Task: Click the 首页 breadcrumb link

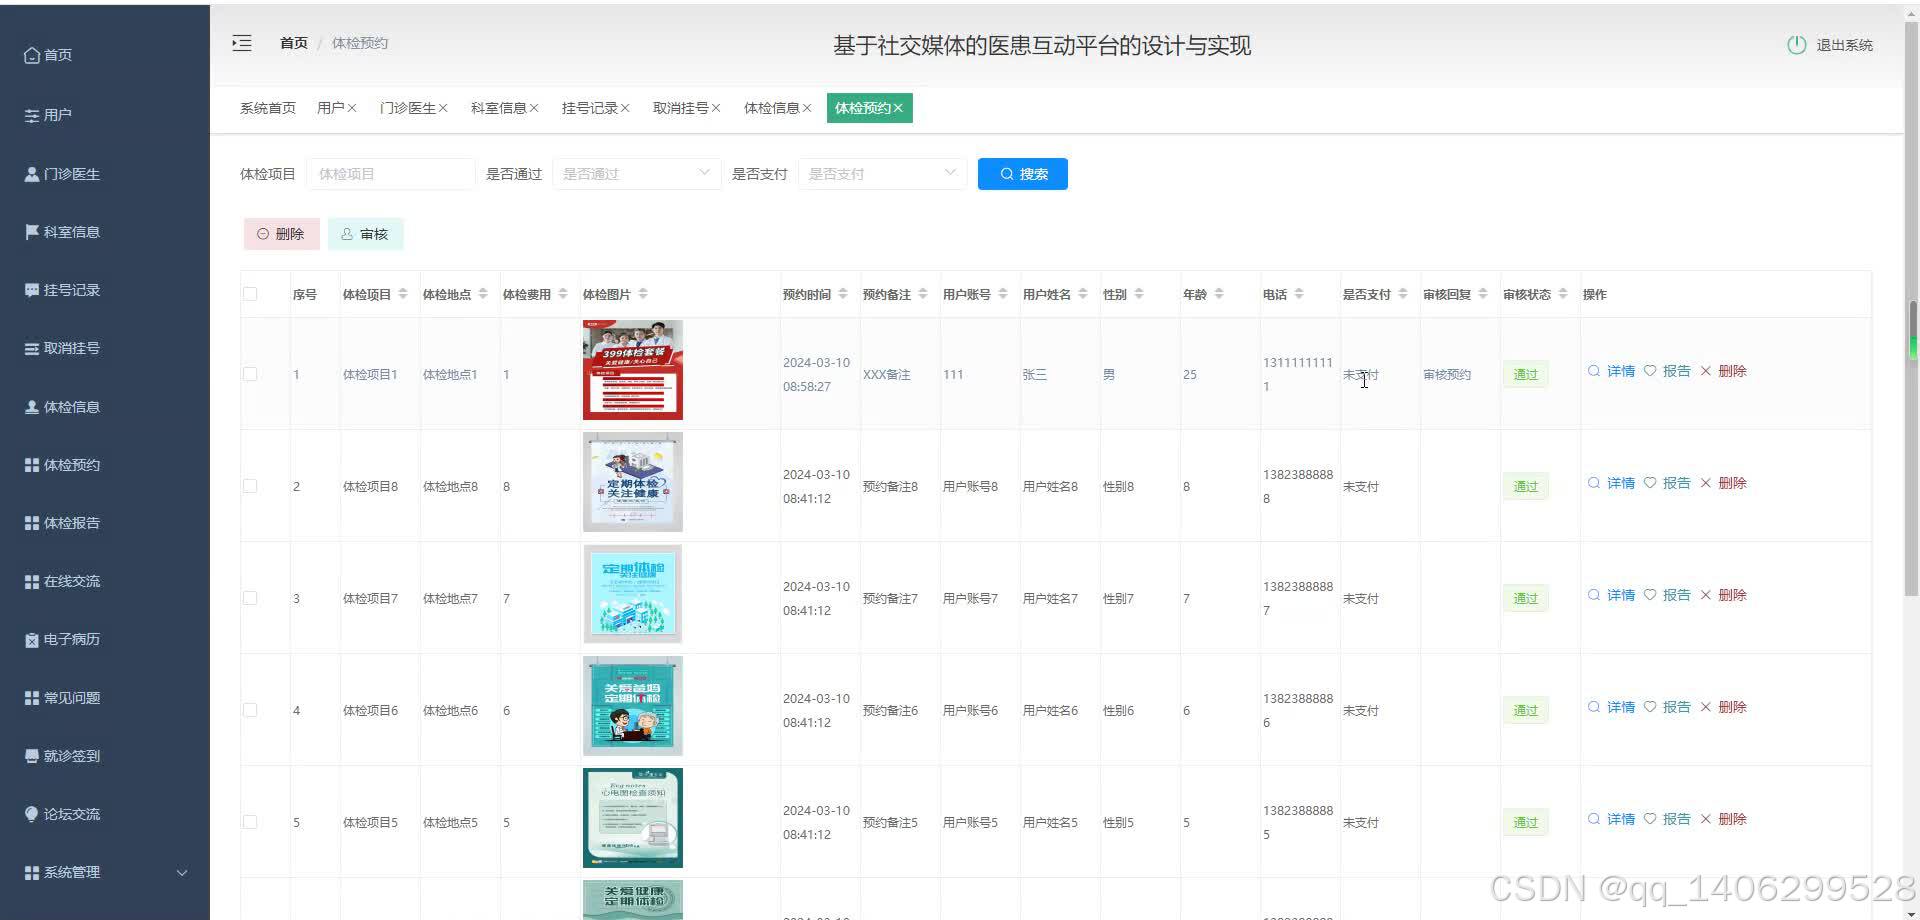Action: click(x=293, y=43)
